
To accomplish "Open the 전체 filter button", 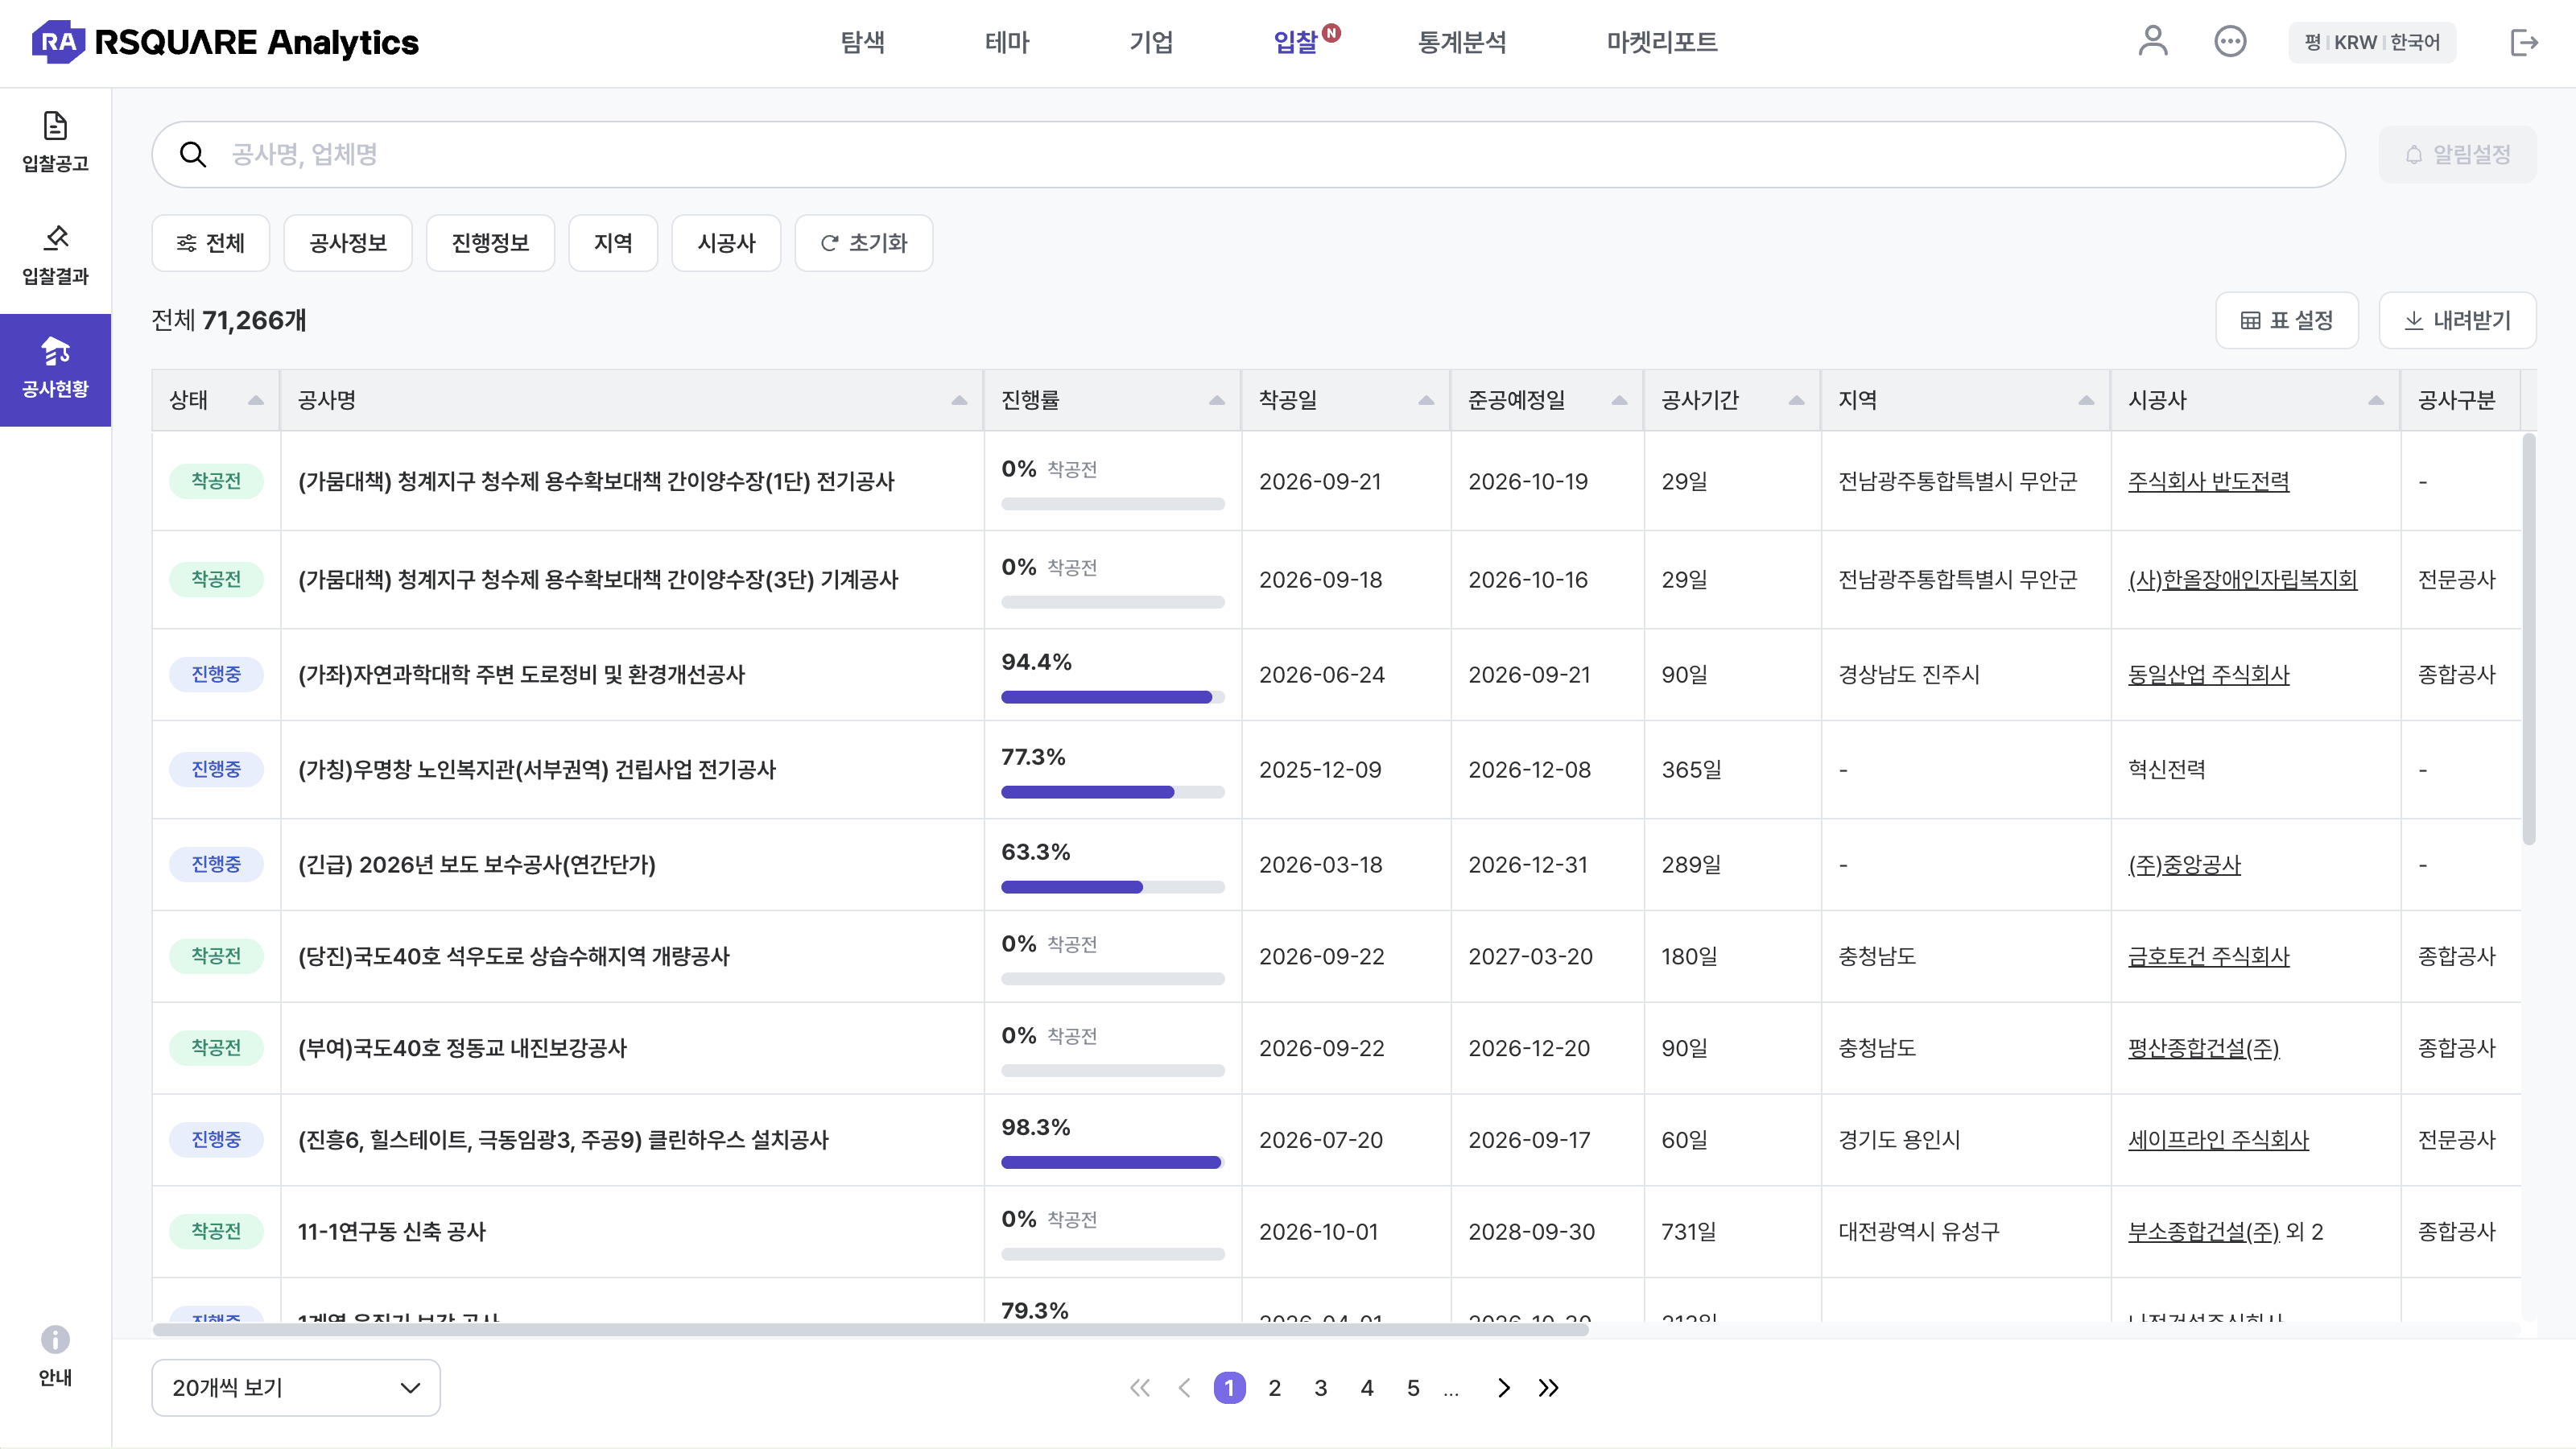I will (211, 243).
